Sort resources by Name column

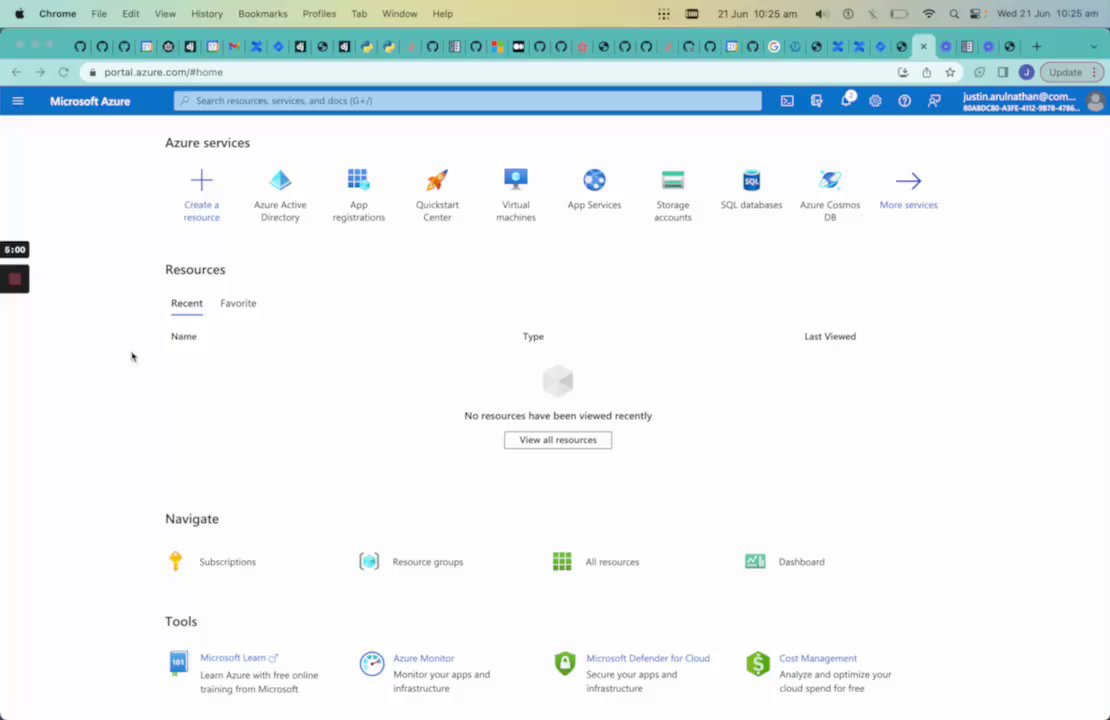183,336
